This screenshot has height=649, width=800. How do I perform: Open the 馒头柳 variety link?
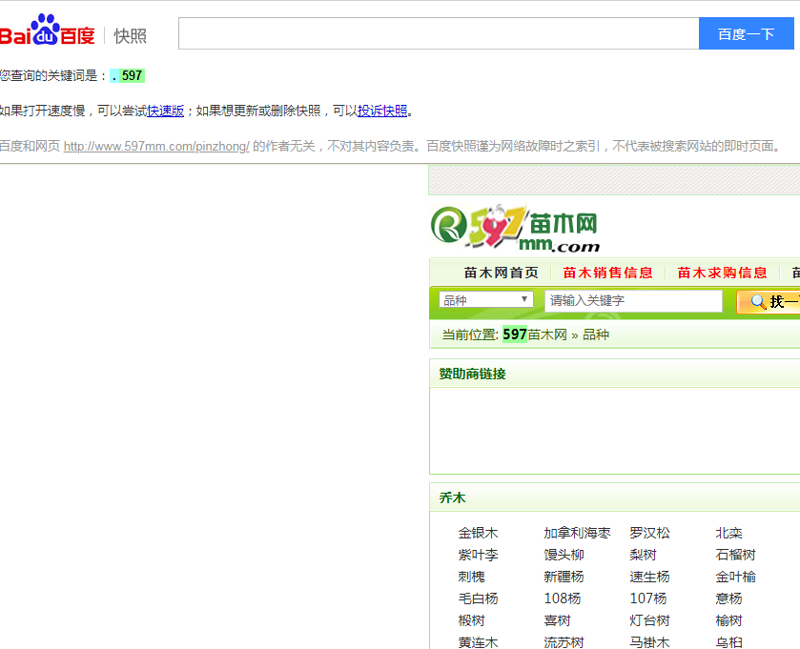tap(564, 555)
